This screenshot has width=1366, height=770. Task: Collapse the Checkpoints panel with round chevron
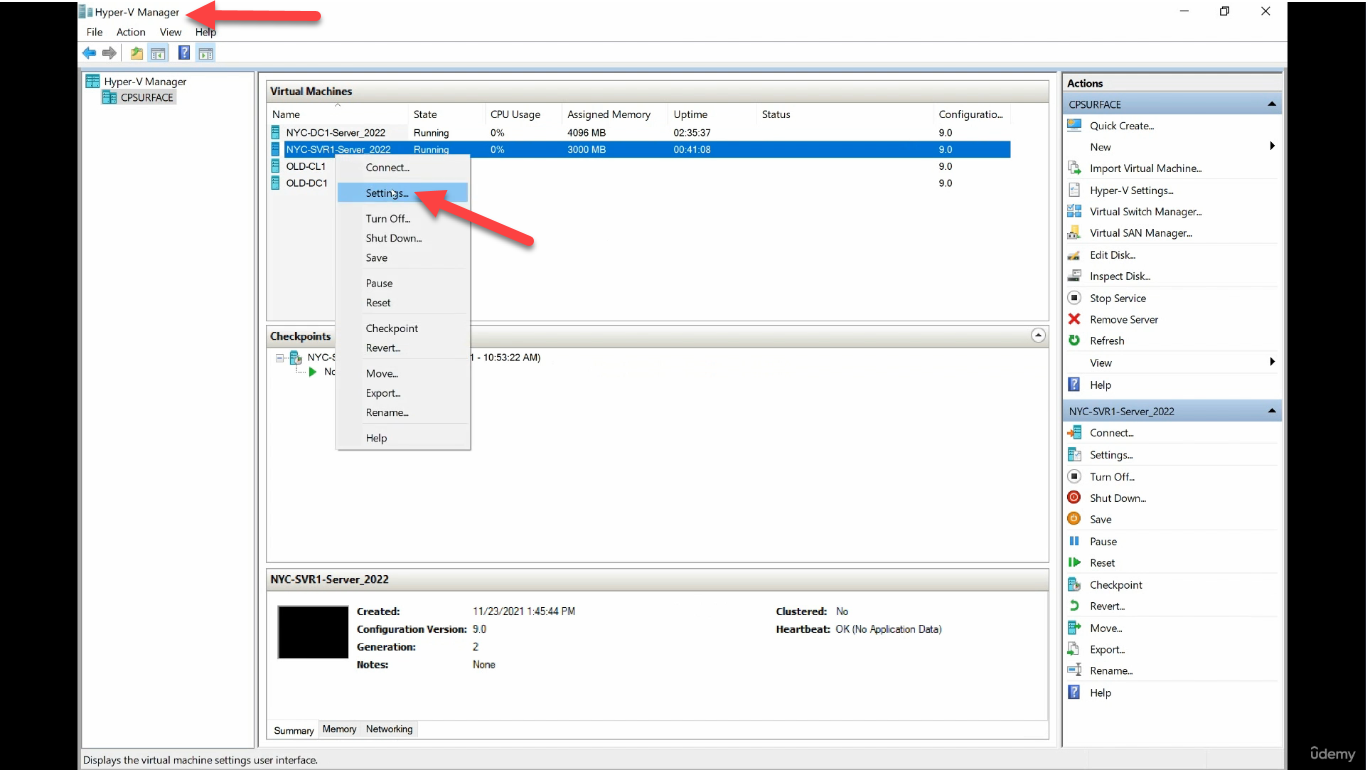coord(1038,336)
